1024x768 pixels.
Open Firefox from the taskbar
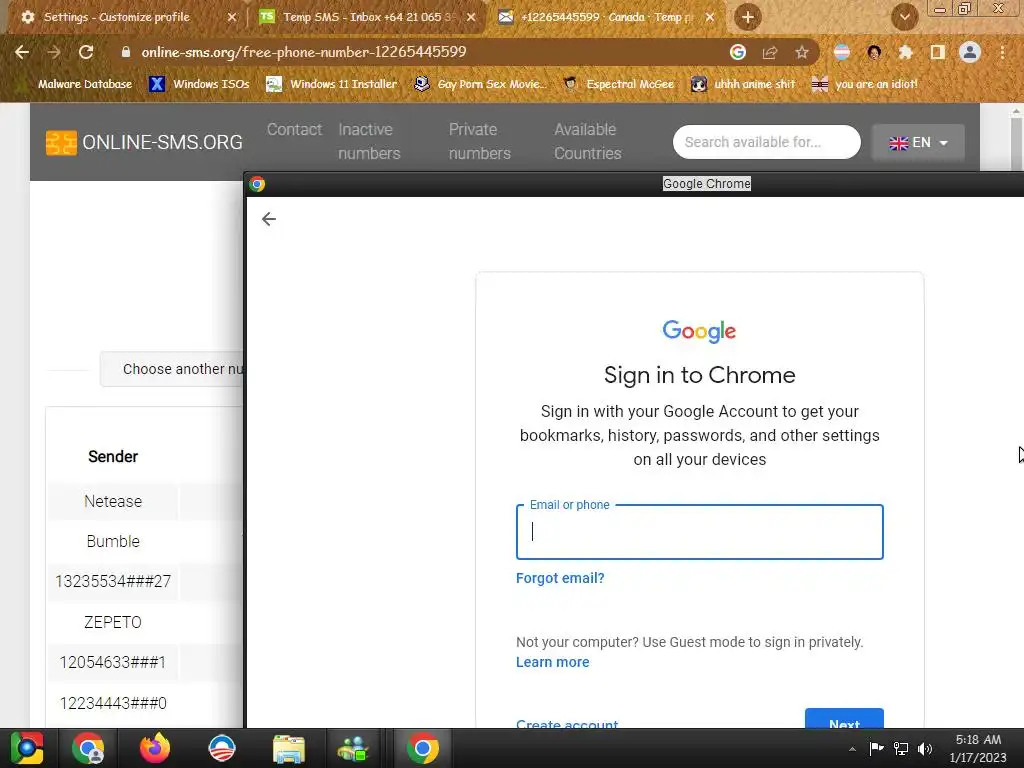pyautogui.click(x=155, y=748)
